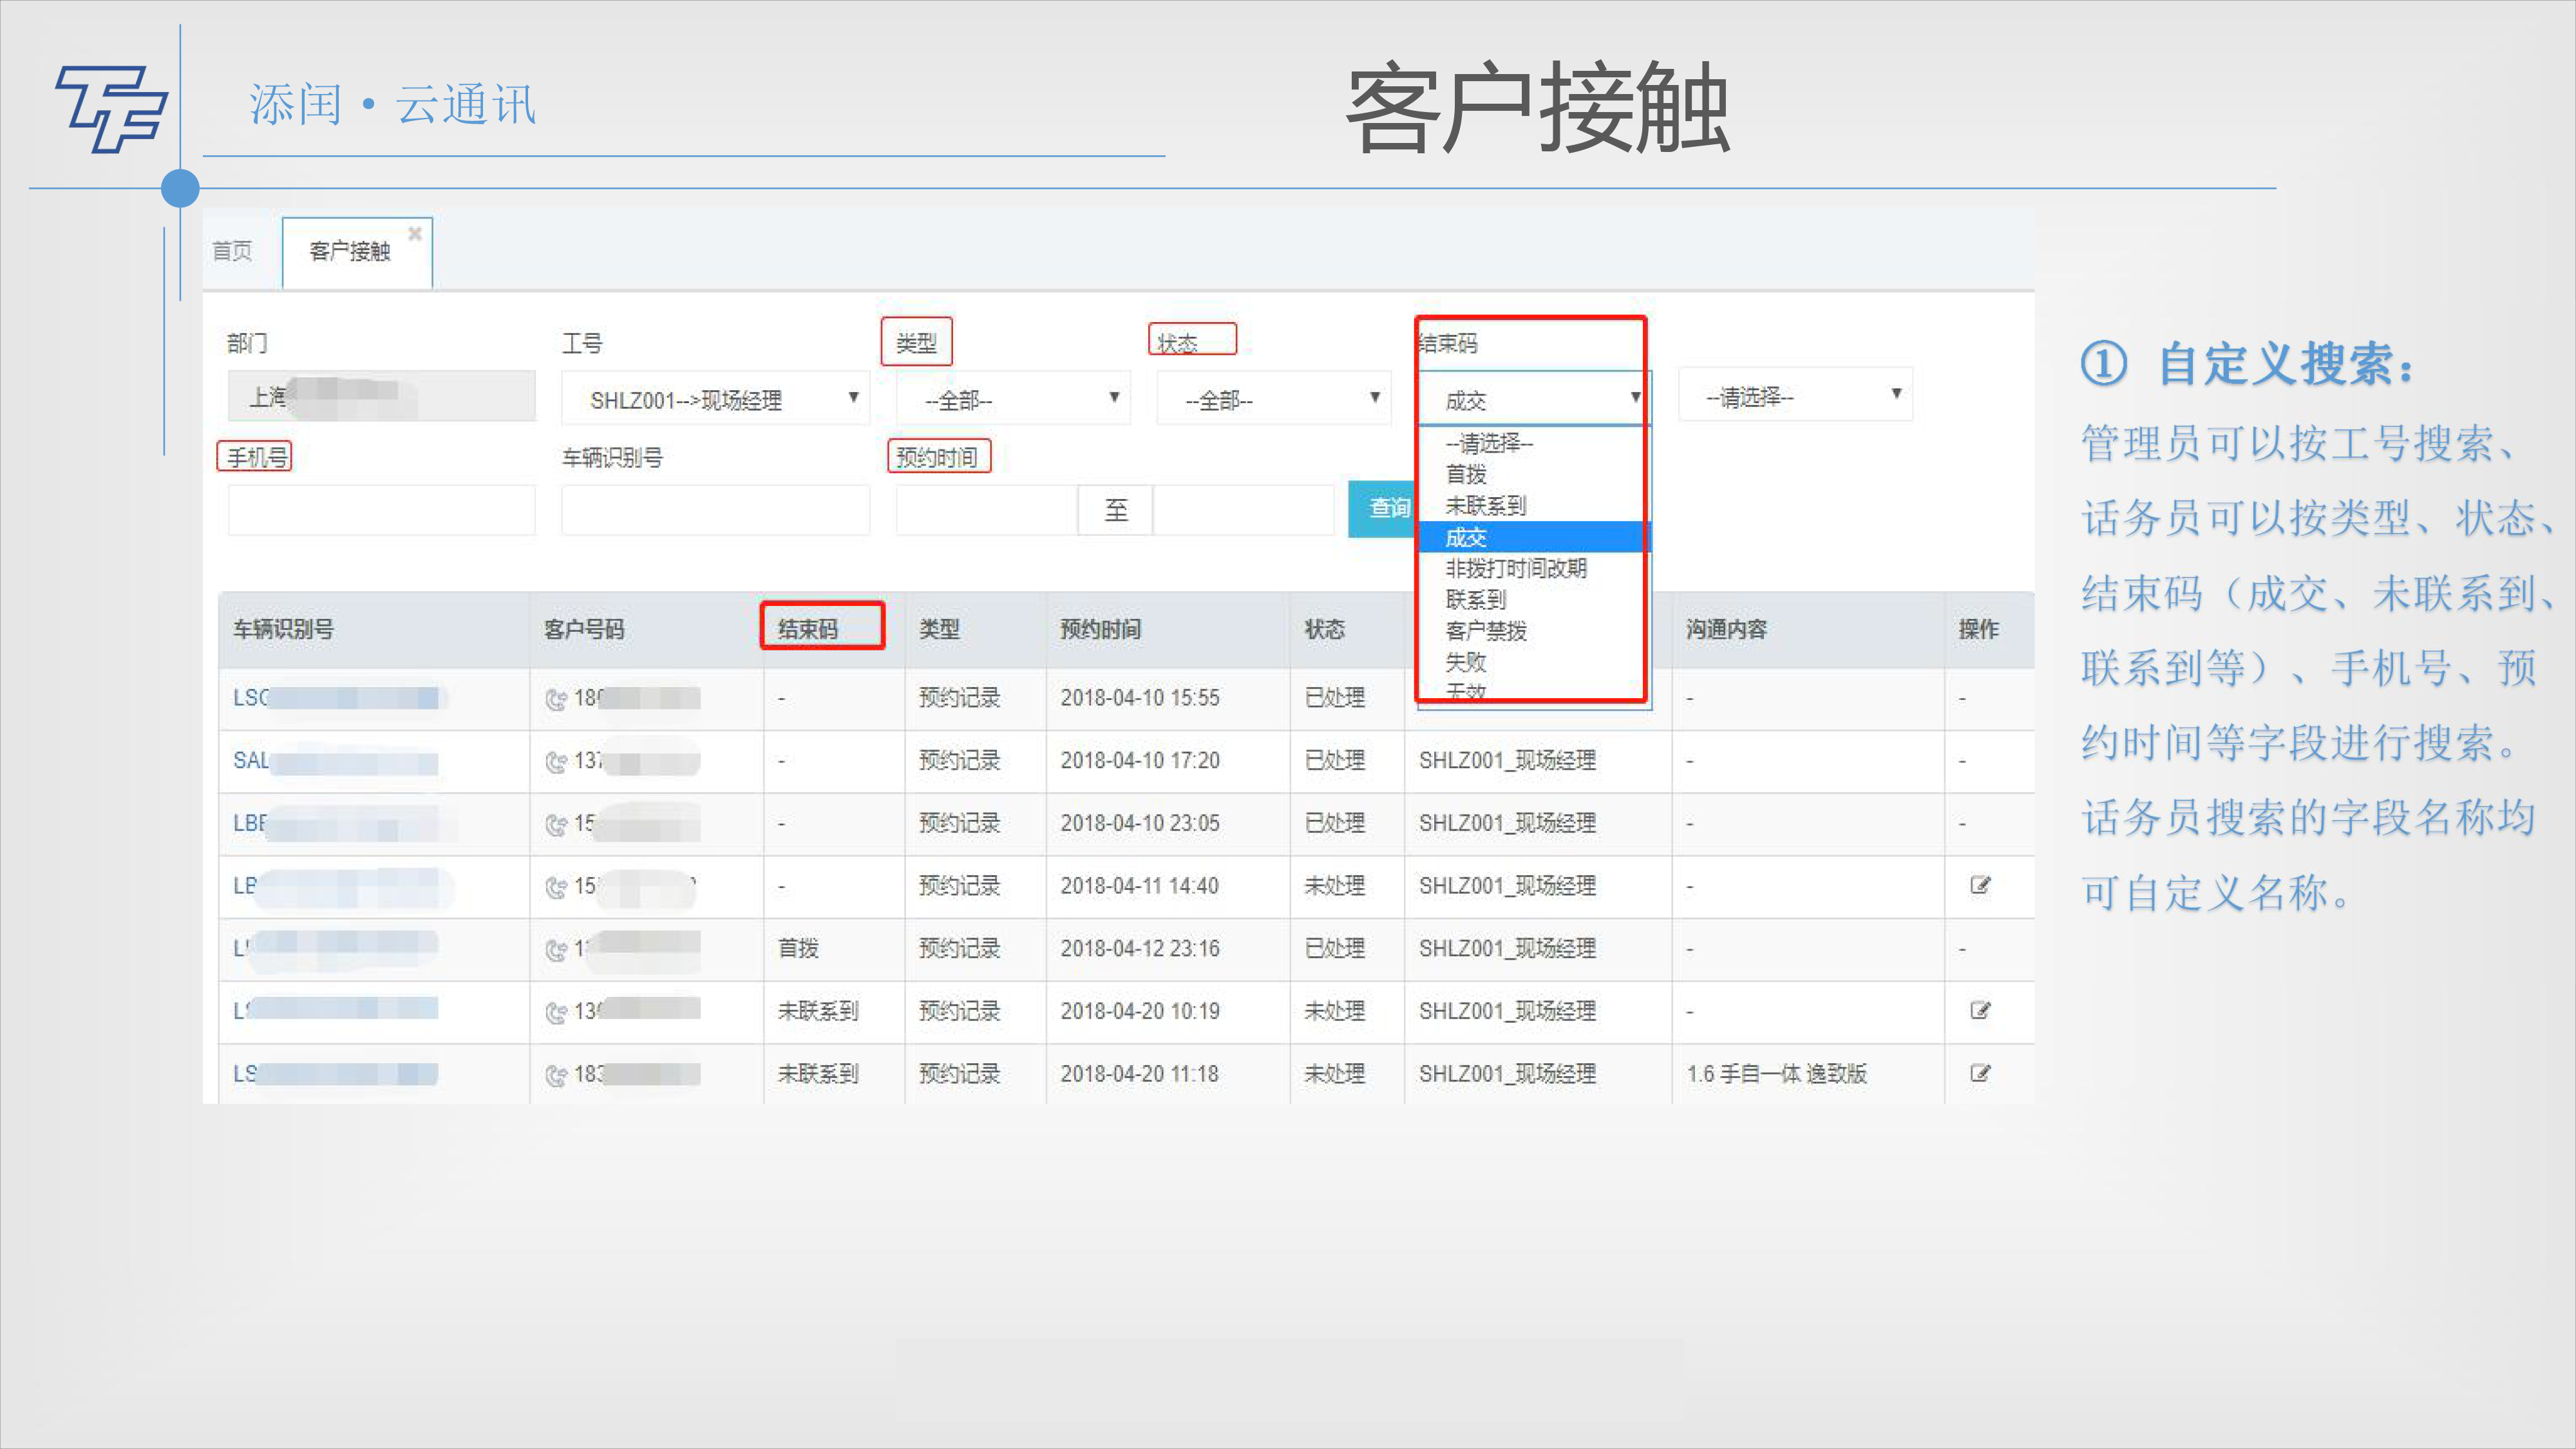Click phone icon in first customer row
Viewport: 2576px width, 1449px height.
[x=556, y=699]
